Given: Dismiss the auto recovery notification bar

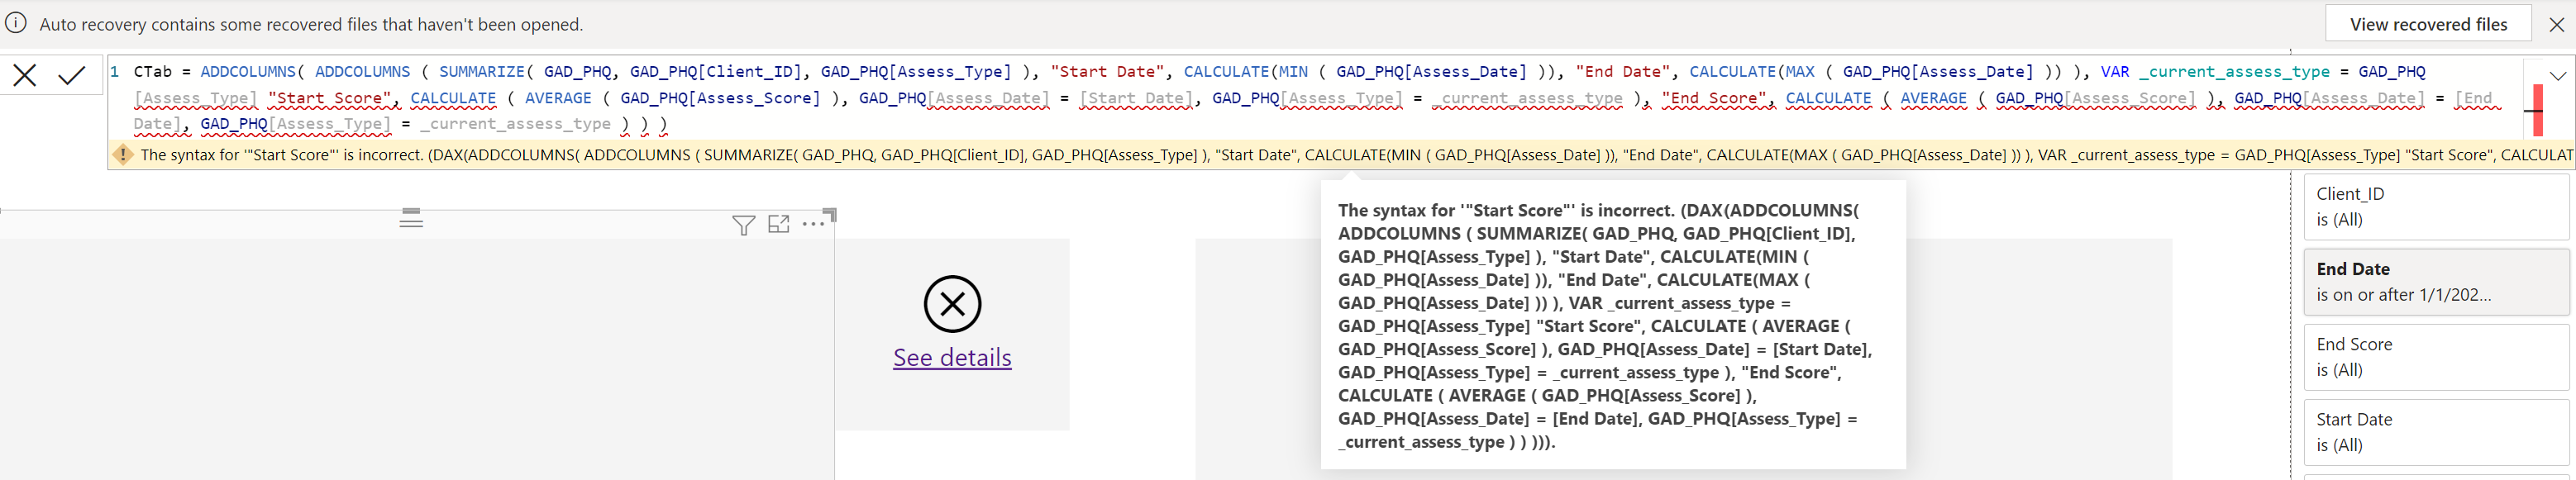Looking at the screenshot, I should coord(2556,24).
